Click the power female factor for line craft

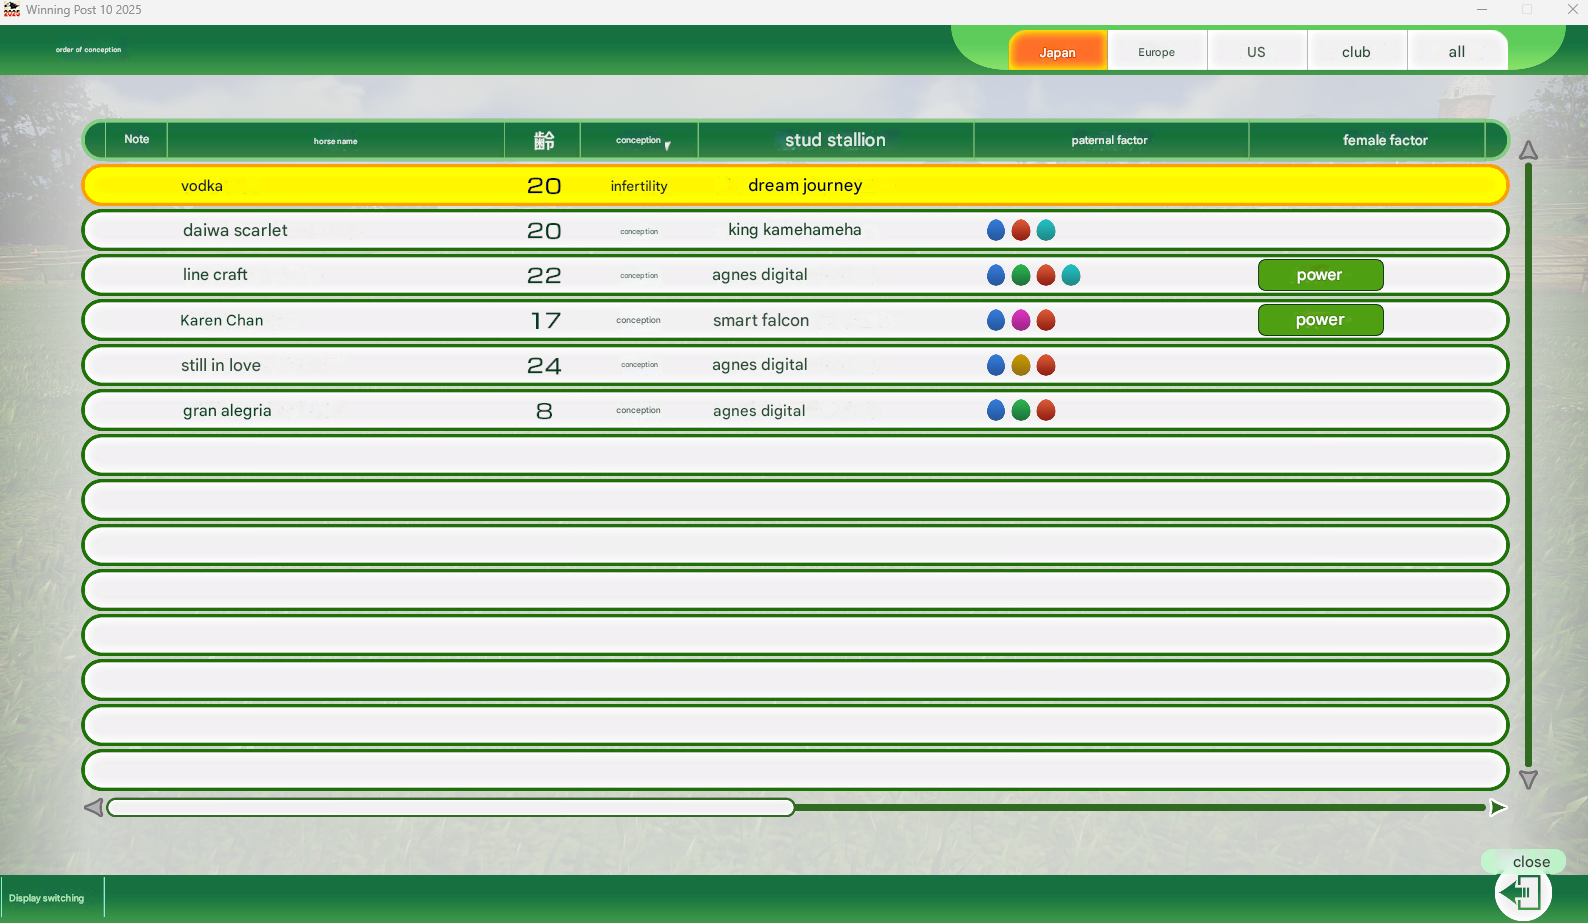pyautogui.click(x=1320, y=275)
